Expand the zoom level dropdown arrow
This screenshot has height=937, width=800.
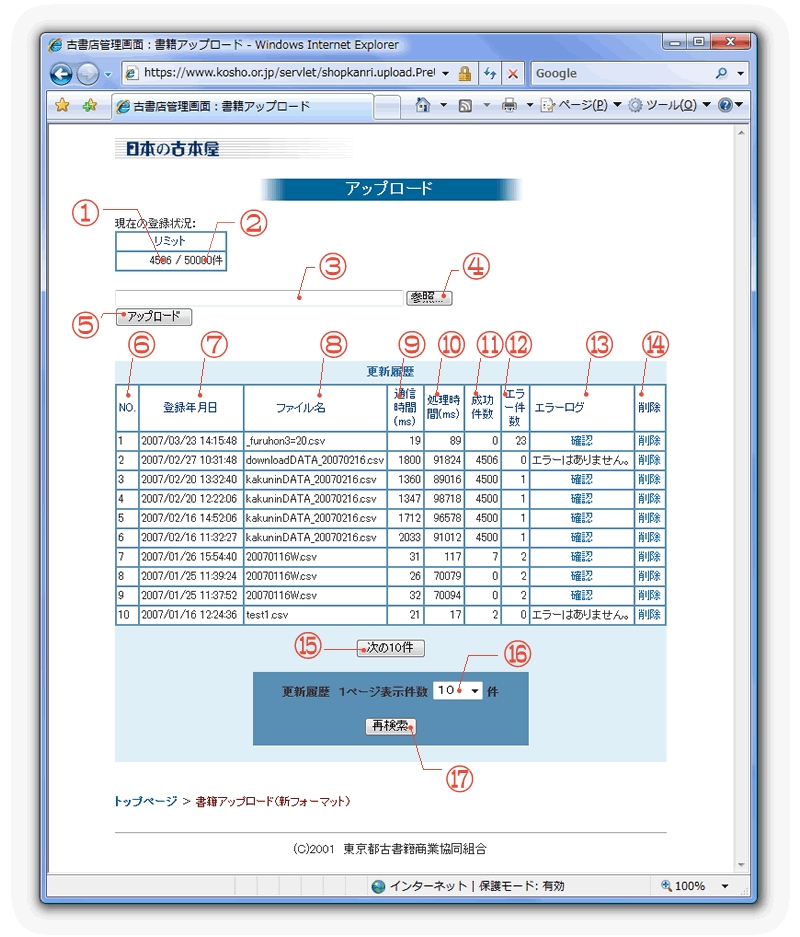click(725, 886)
